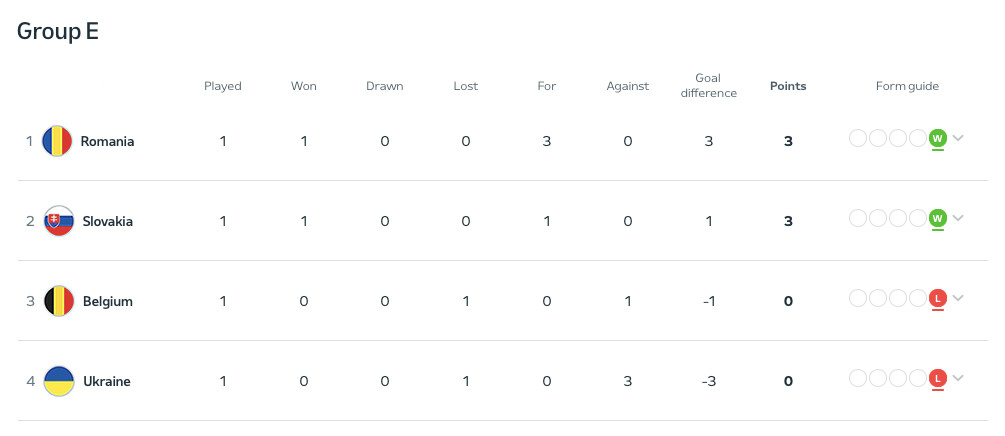The image size is (1005, 436).
Task: Click the Goal difference column header
Action: pyautogui.click(x=708, y=86)
